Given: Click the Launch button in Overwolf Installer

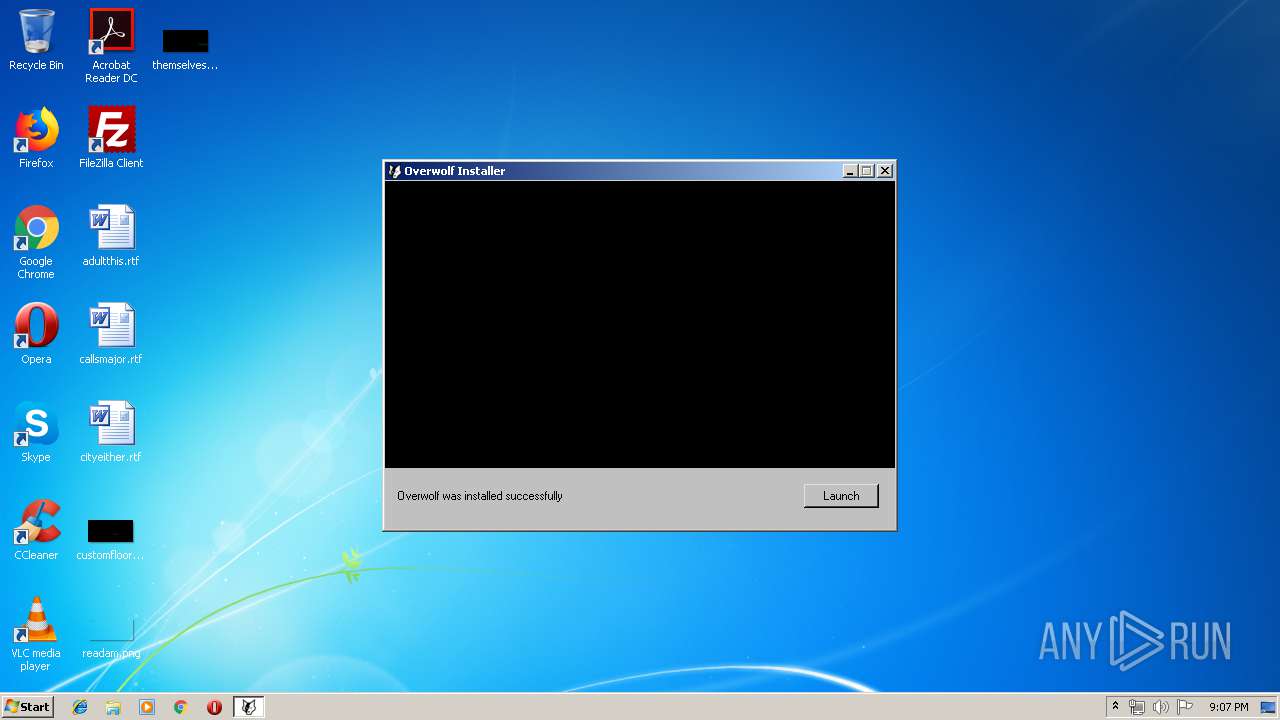Looking at the screenshot, I should point(841,496).
